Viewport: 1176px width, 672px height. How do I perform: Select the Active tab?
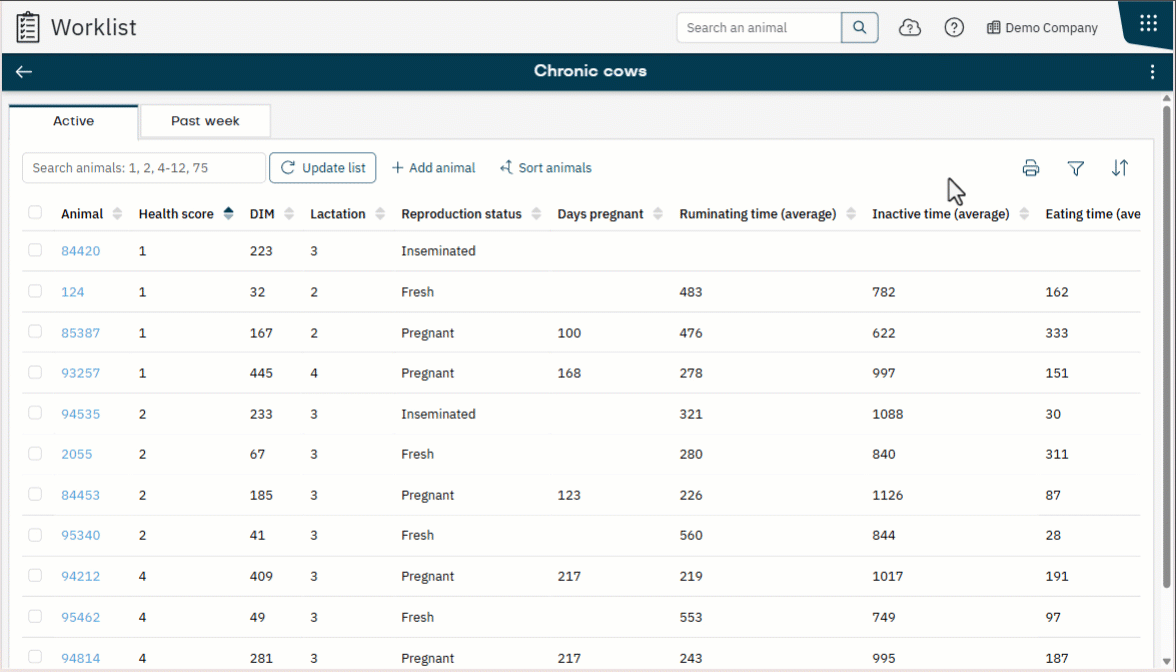(x=74, y=121)
